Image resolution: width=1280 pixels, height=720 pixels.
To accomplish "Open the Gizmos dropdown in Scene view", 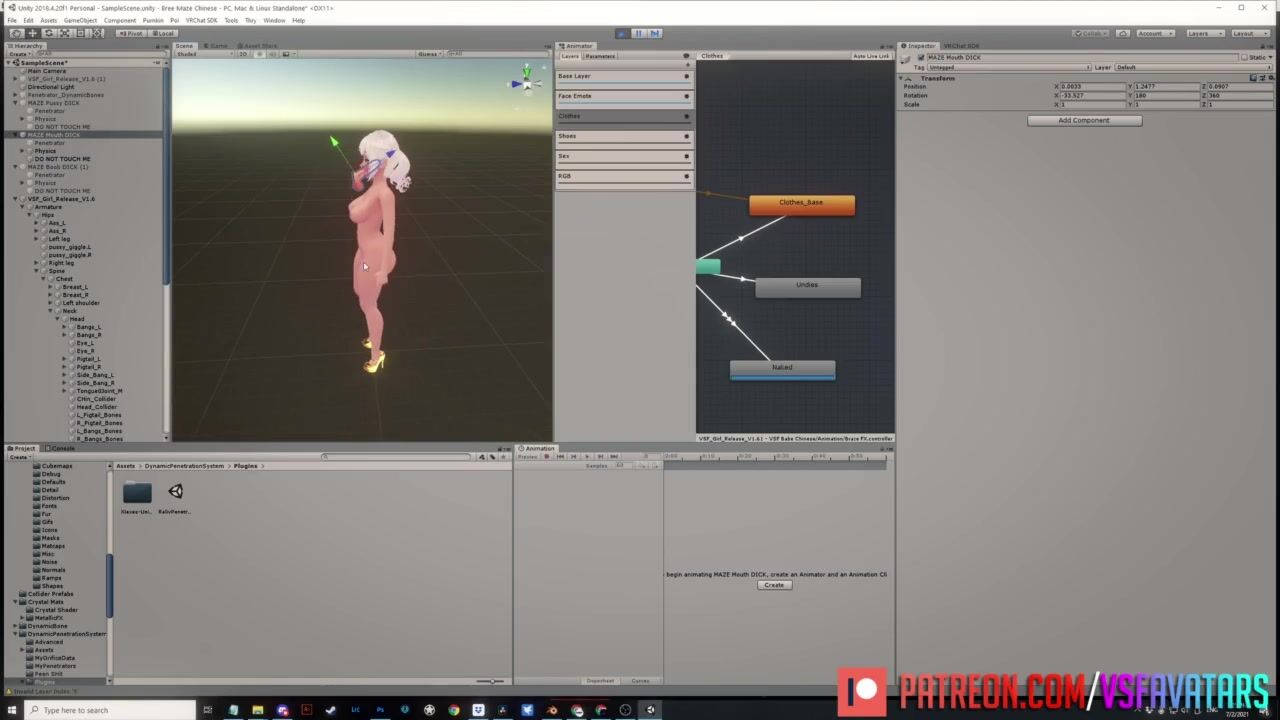I will [x=428, y=54].
